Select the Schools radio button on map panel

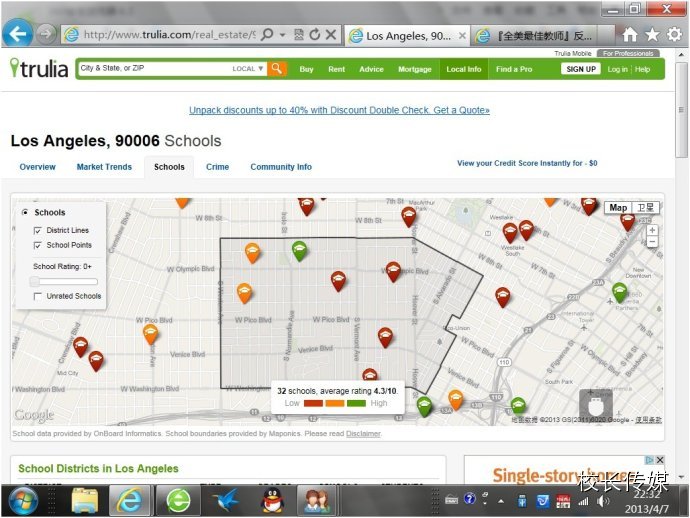click(25, 212)
